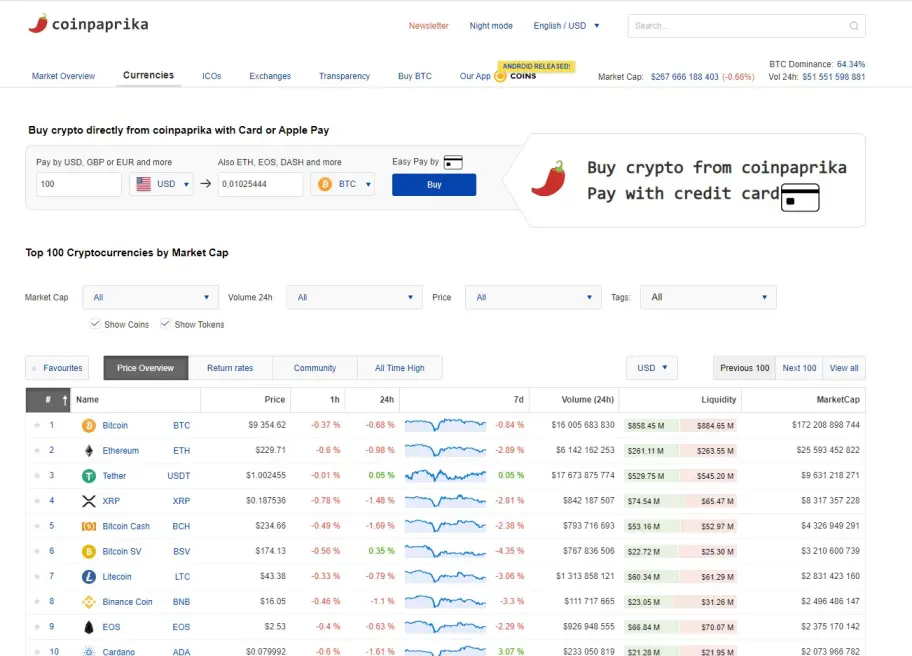Open the Market Cap filter dropdown
This screenshot has width=912, height=656.
tap(151, 297)
